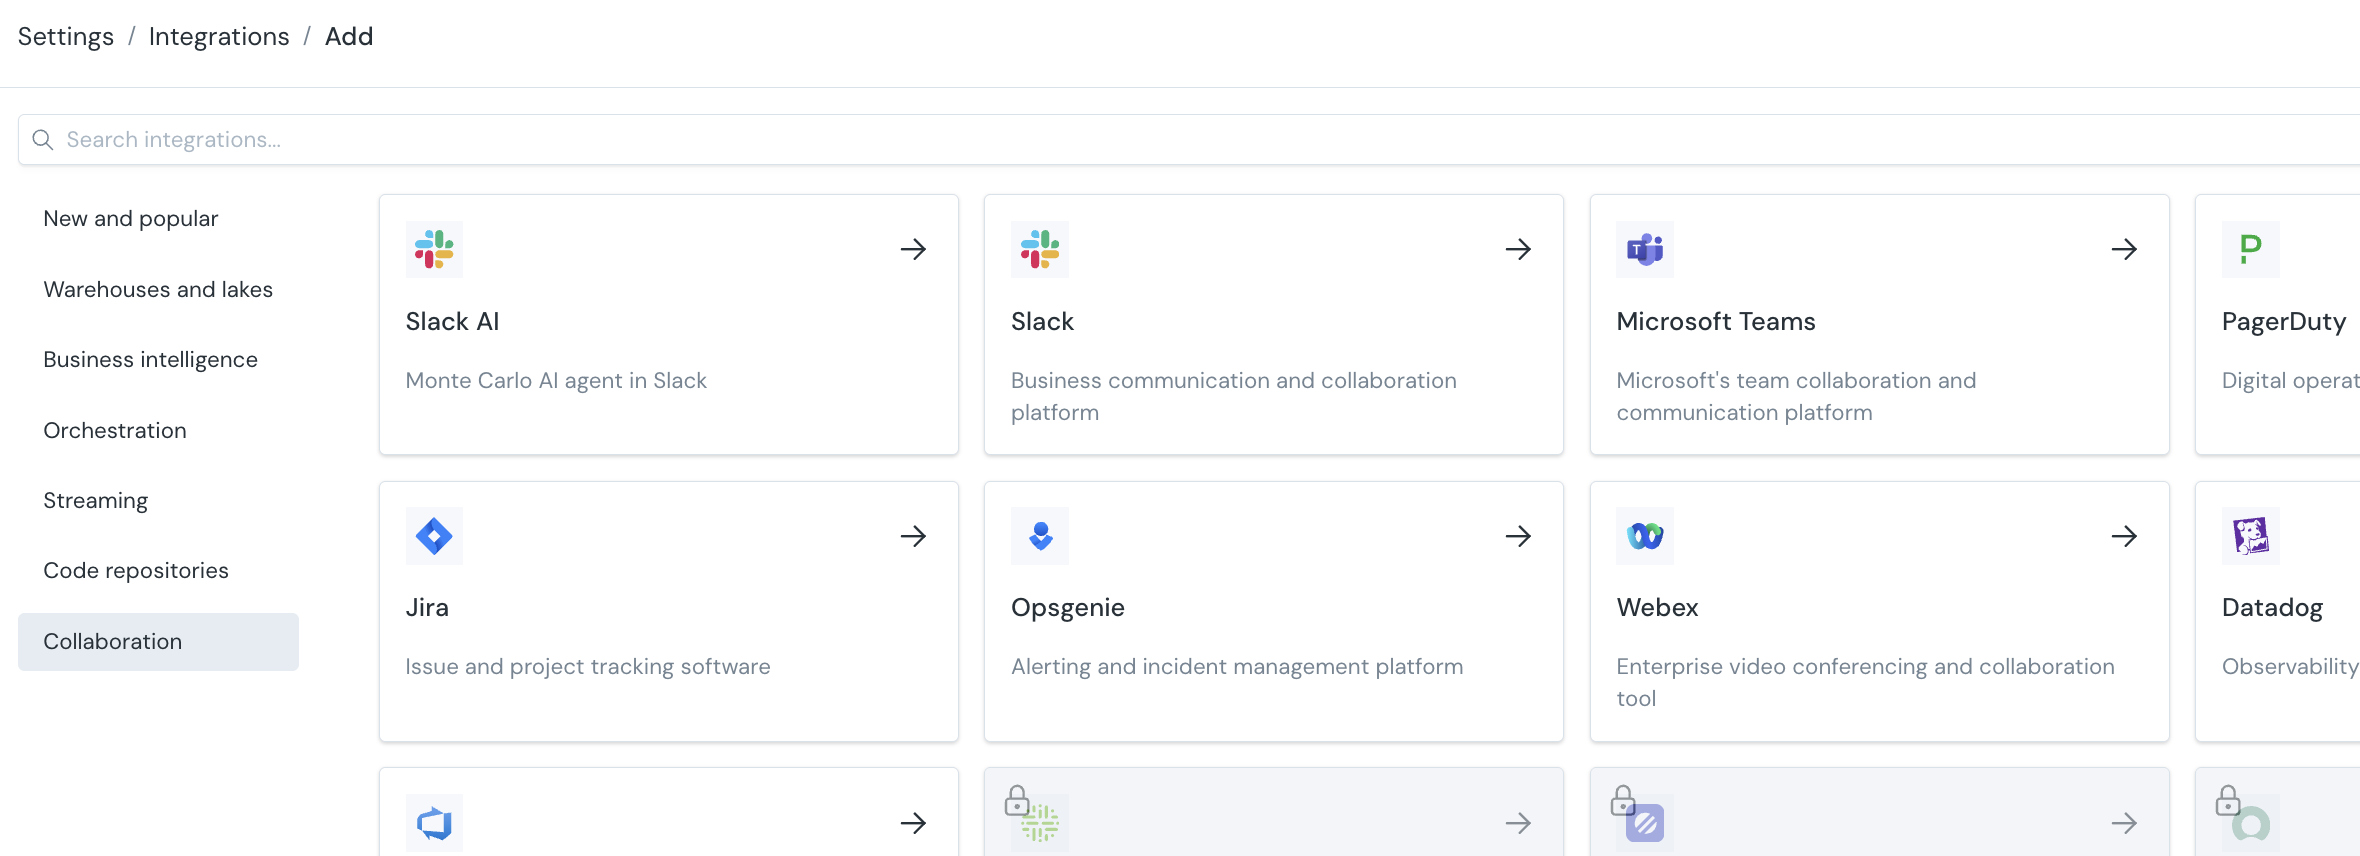
Task: Click the lock on the grey ring logo card
Action: pos(2228,801)
